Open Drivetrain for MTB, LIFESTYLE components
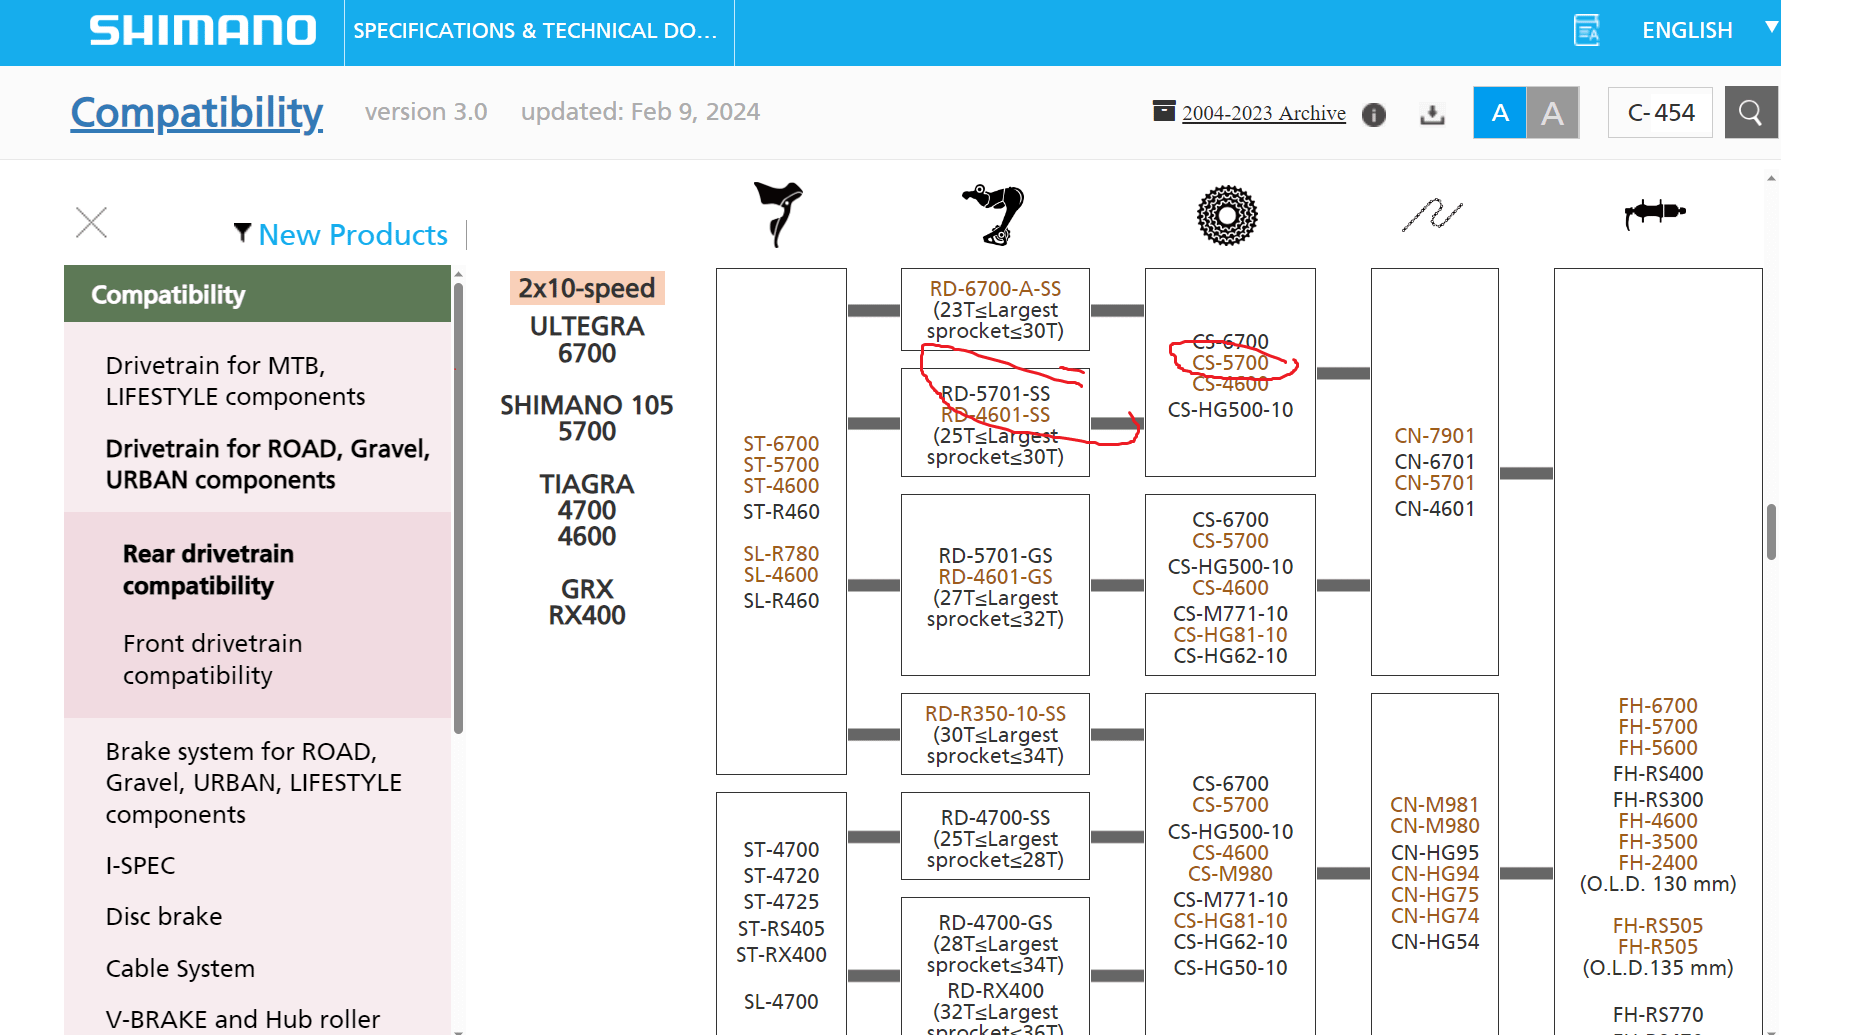1866x1035 pixels. coord(236,381)
